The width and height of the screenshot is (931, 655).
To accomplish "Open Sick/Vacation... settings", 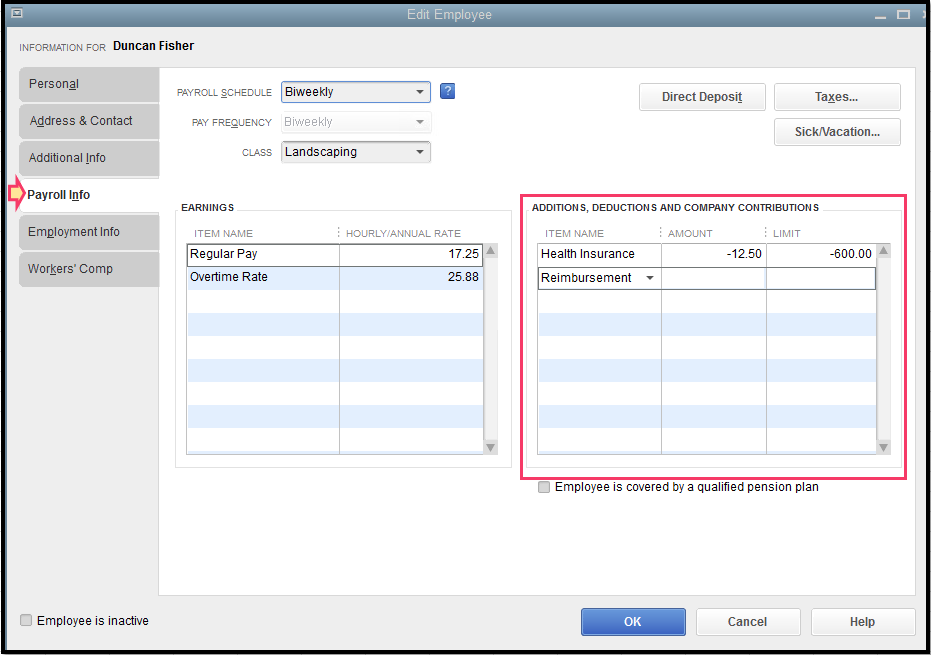I will pyautogui.click(x=837, y=132).
